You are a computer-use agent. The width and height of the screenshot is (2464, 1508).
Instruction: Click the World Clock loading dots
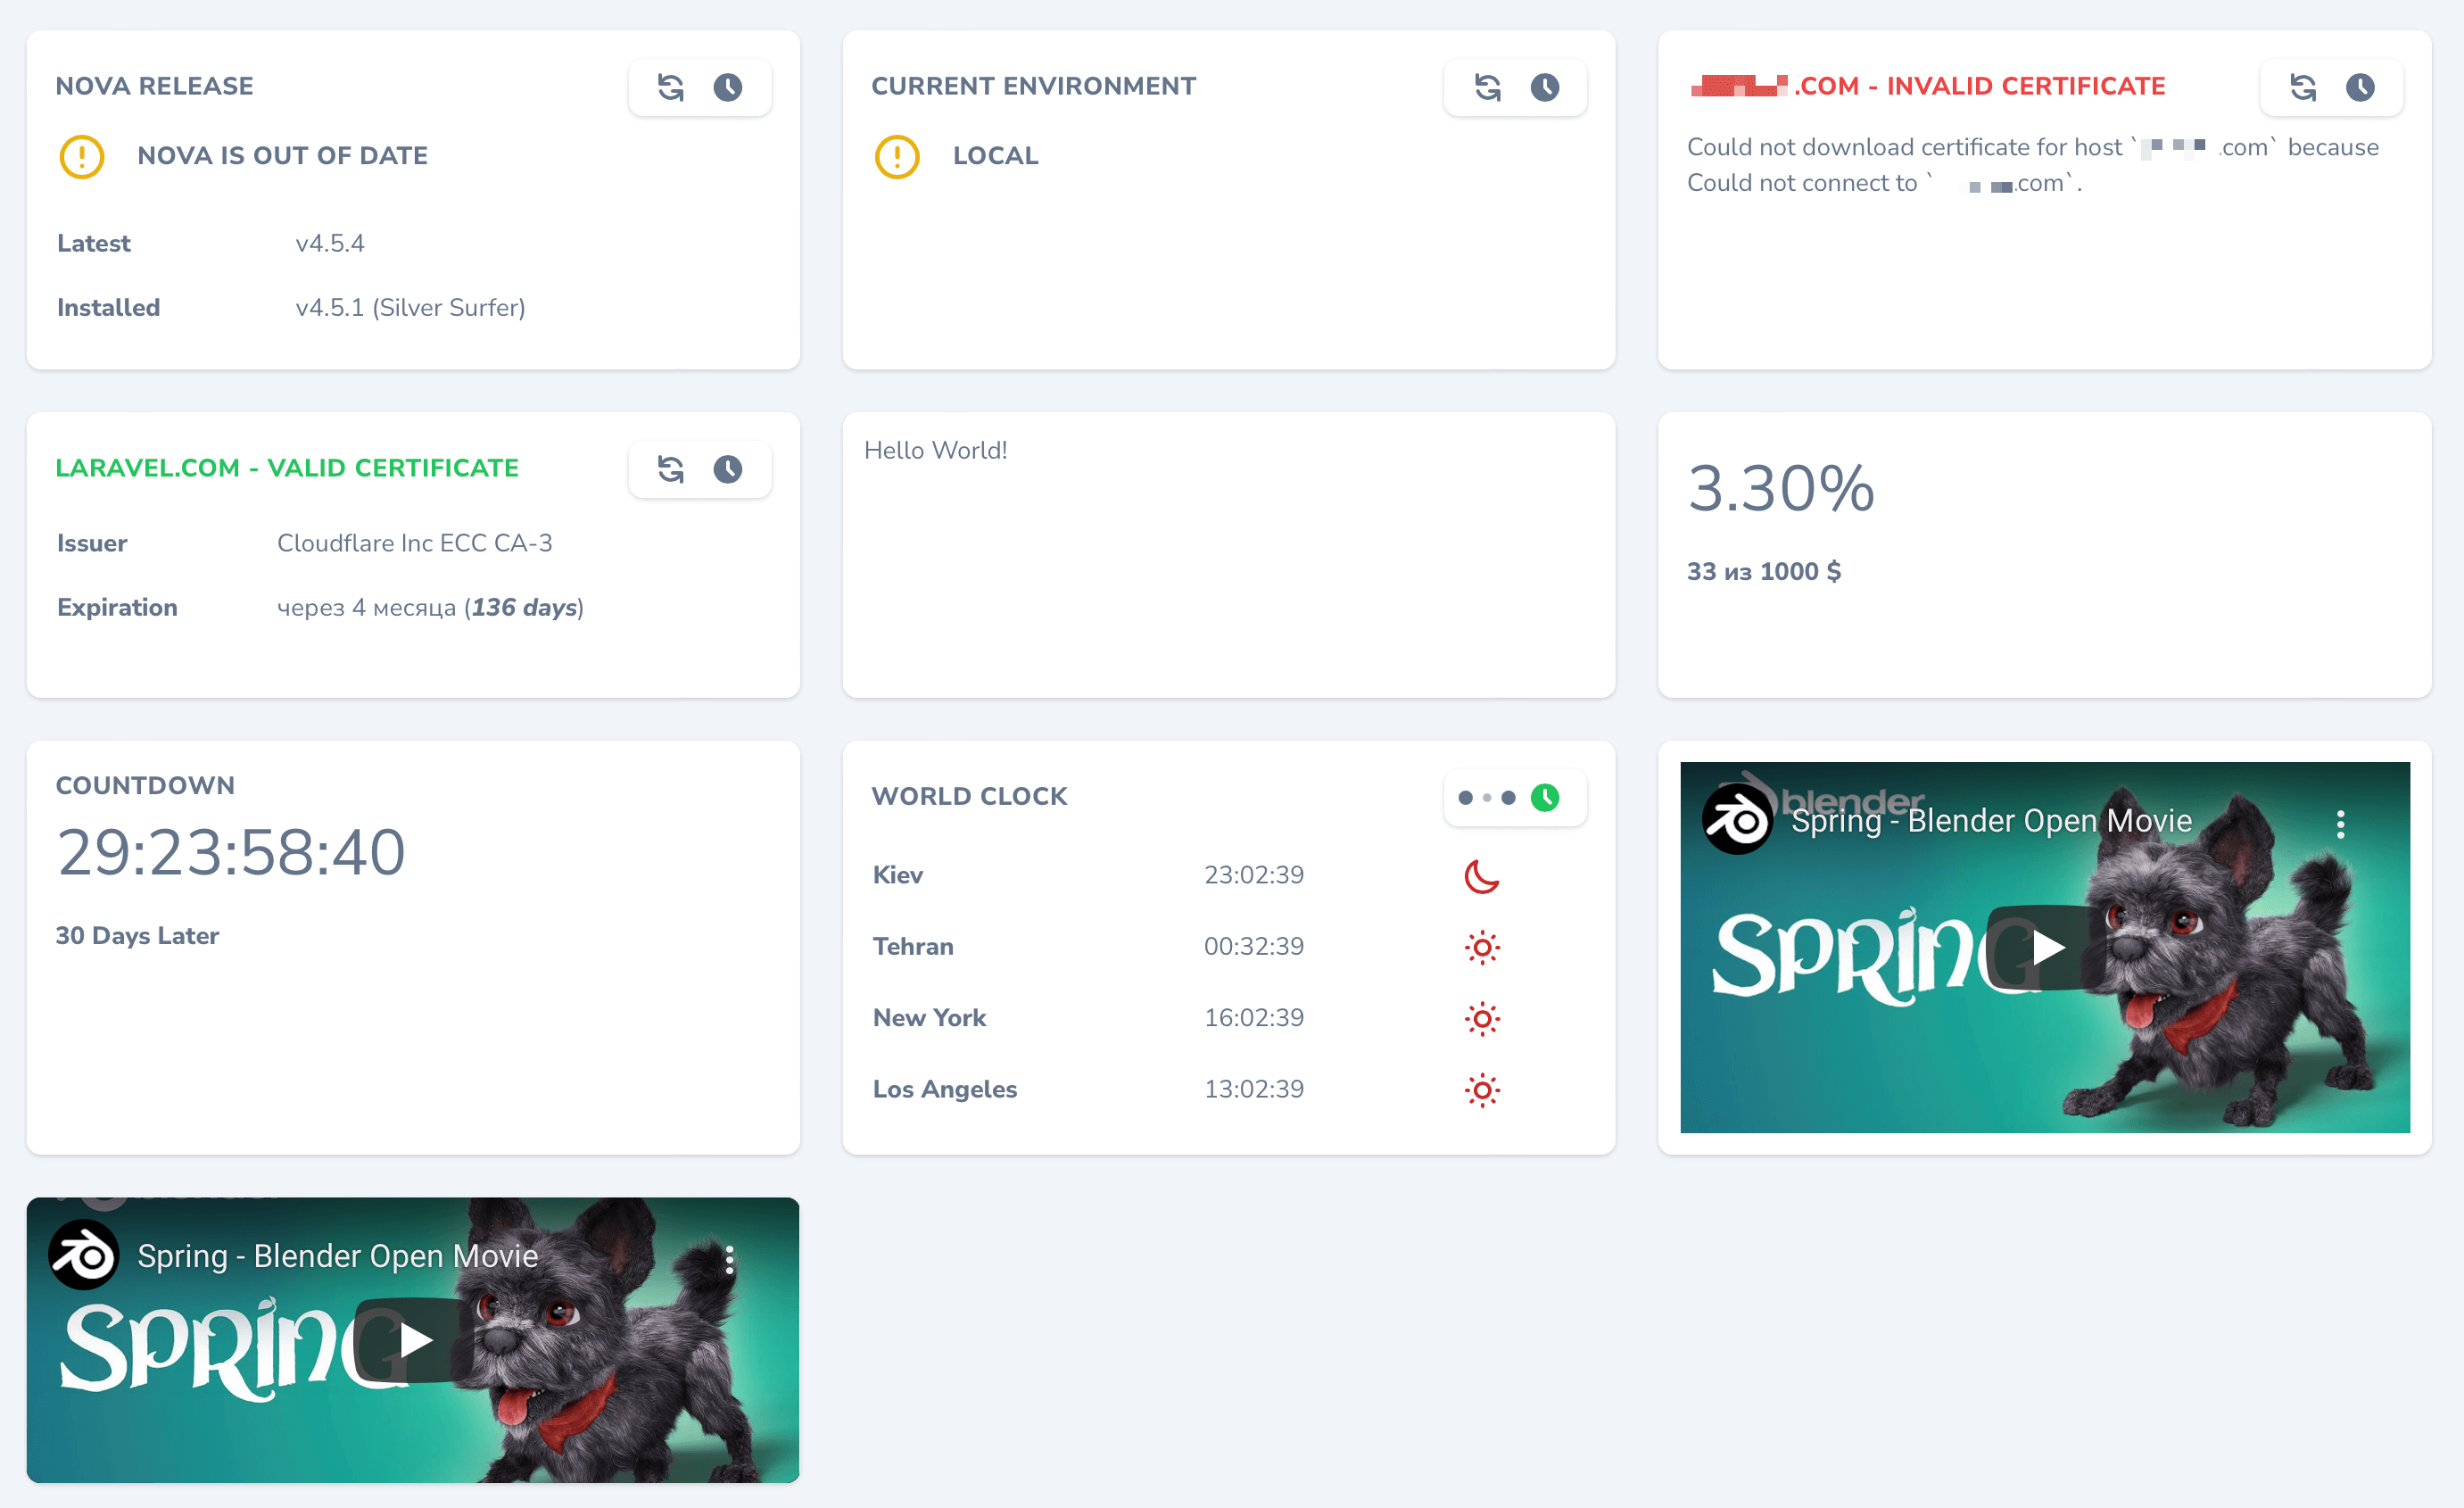(1487, 797)
